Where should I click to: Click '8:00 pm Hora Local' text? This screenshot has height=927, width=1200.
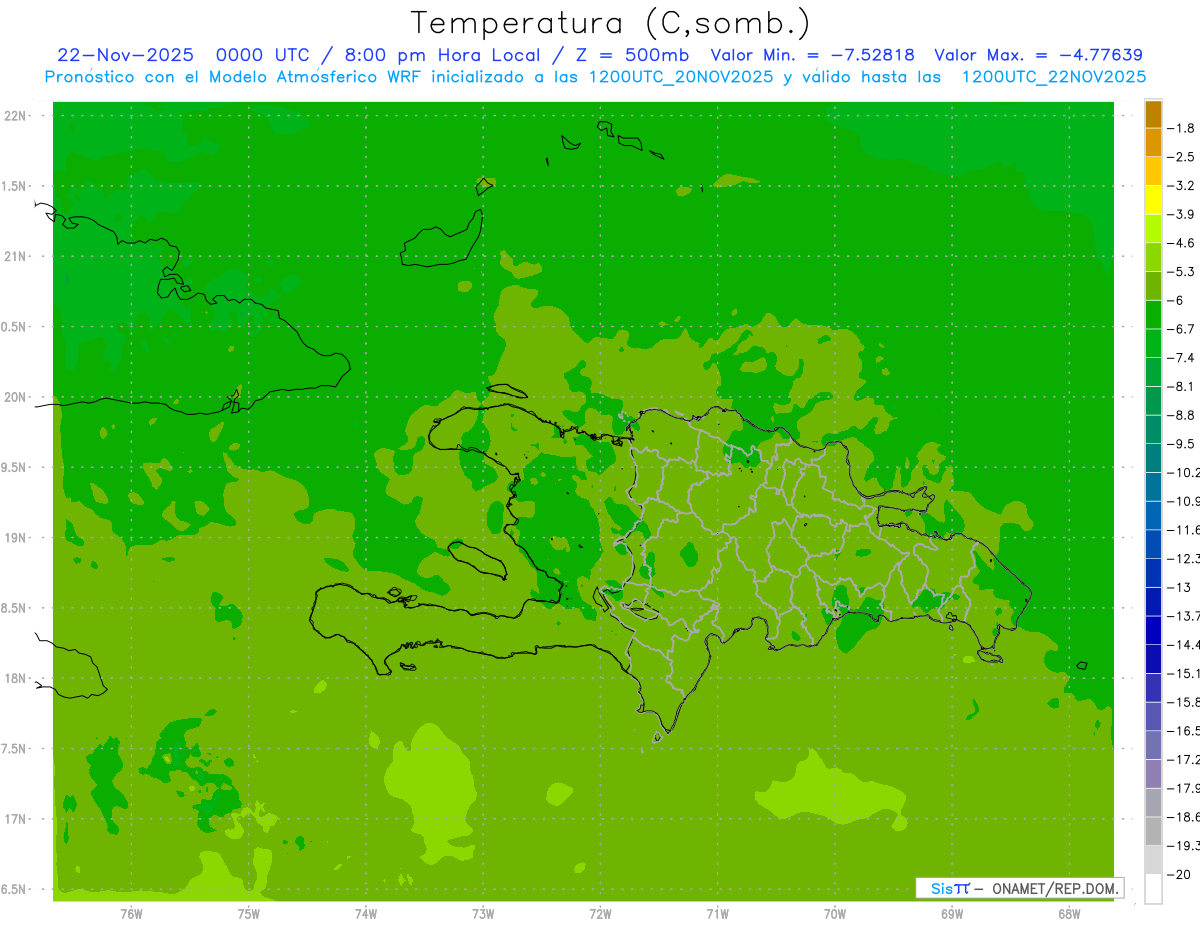point(442,55)
